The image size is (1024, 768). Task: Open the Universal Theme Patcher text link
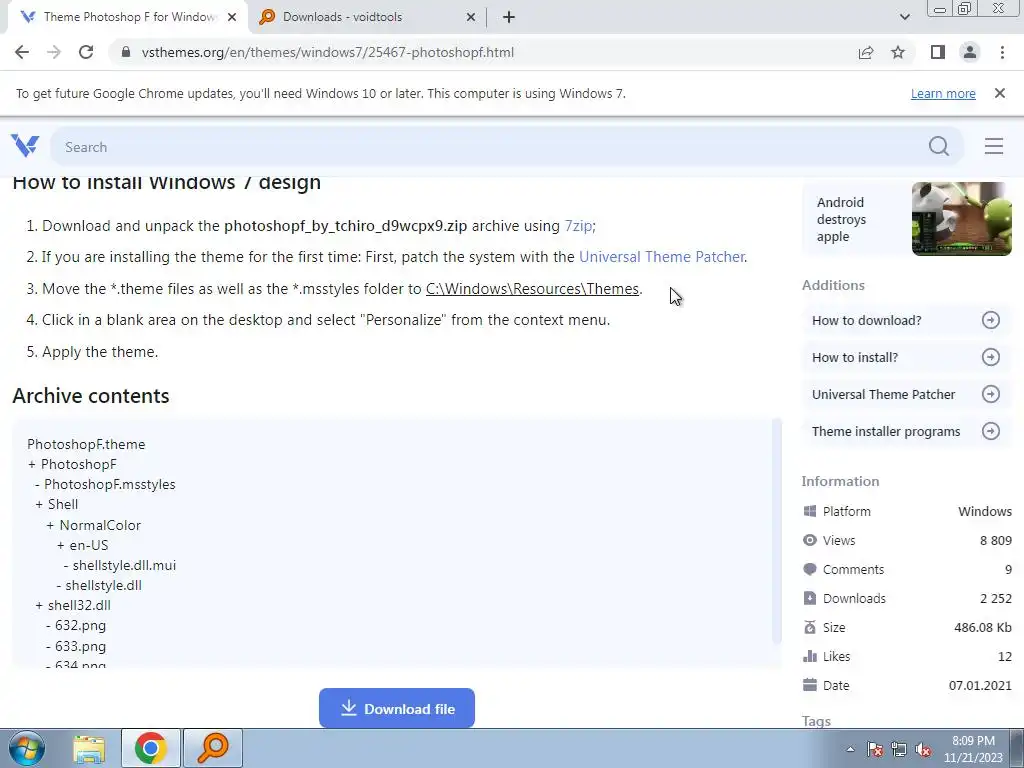[x=662, y=257]
